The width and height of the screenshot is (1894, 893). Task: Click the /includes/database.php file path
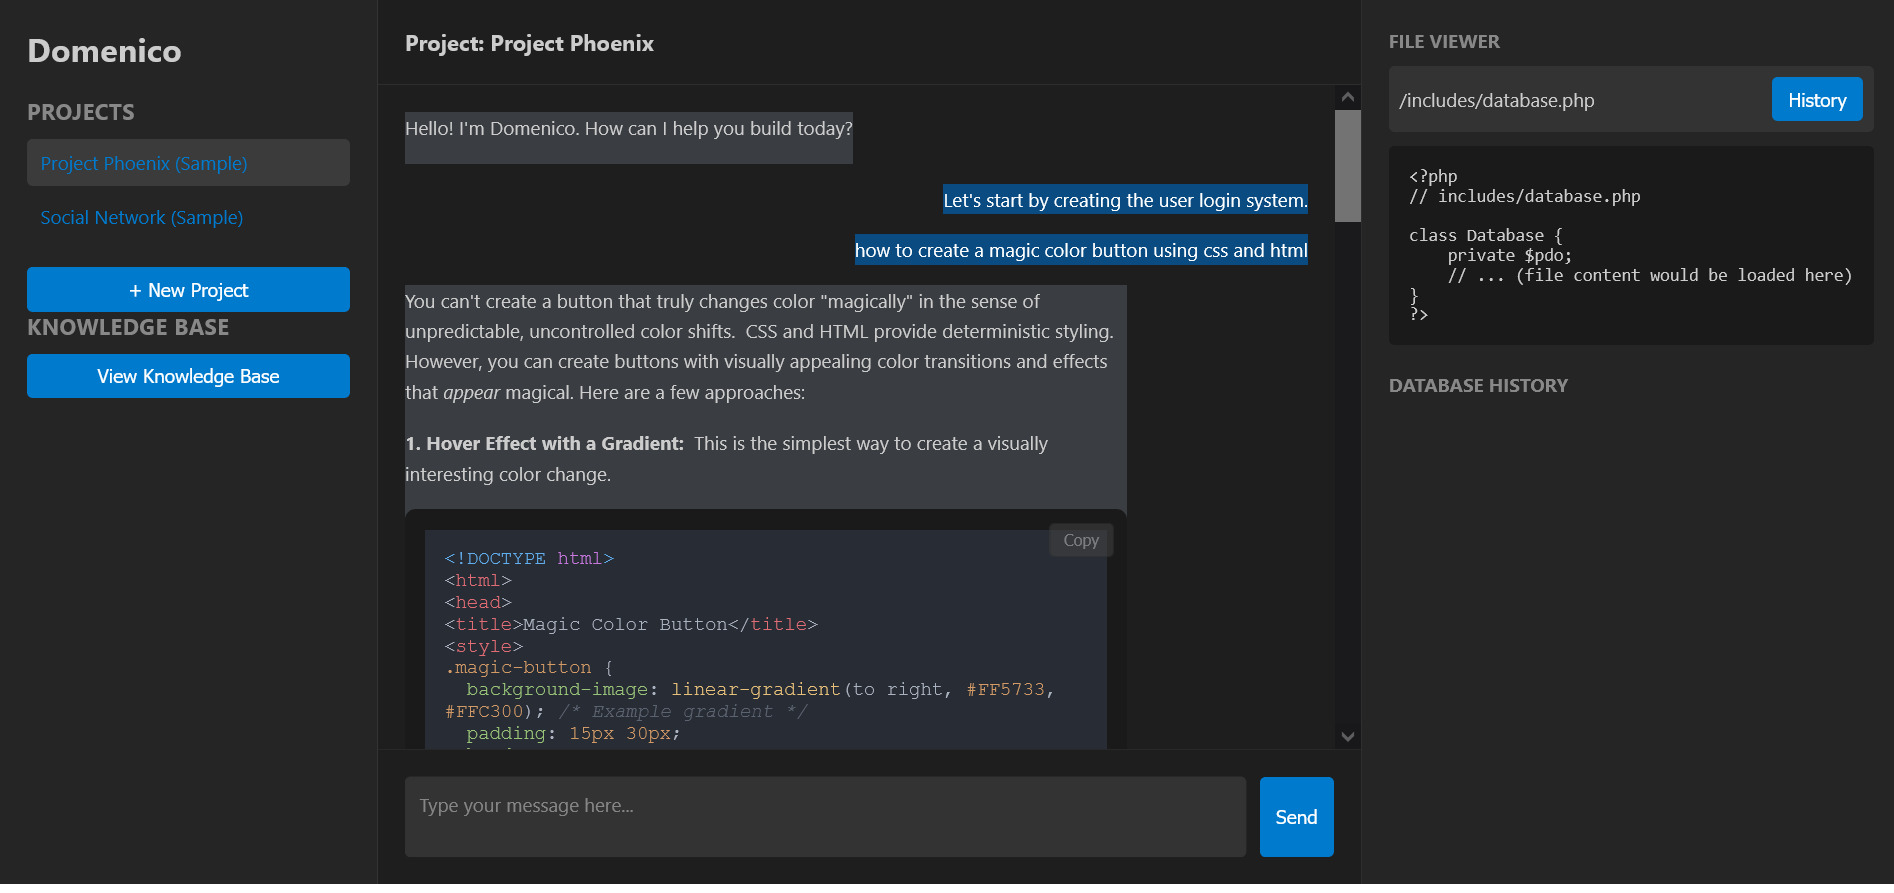[x=1496, y=101]
